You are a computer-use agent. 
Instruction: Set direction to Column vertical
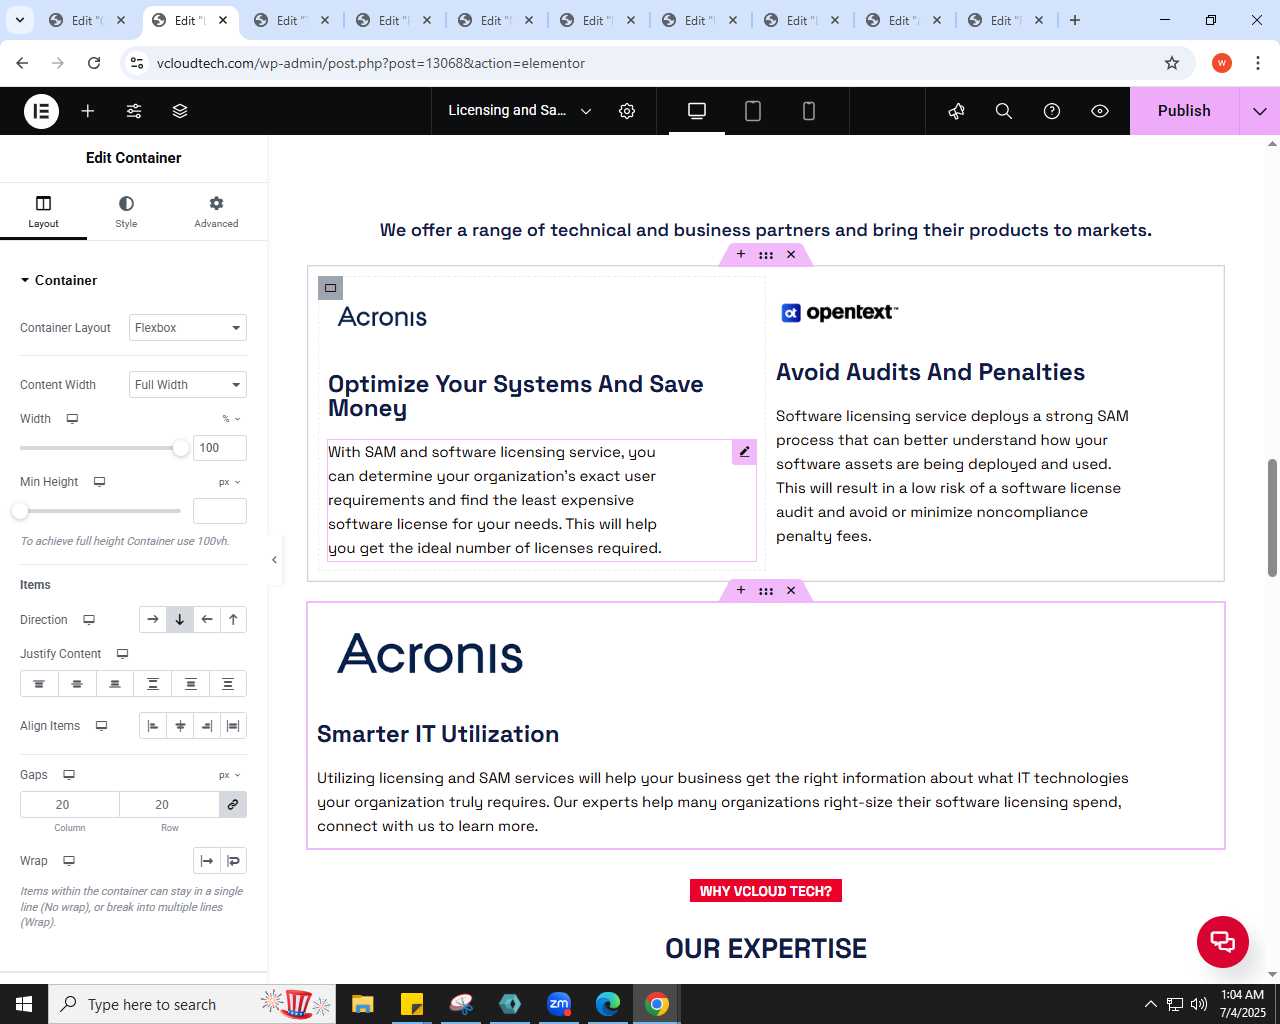(x=180, y=620)
